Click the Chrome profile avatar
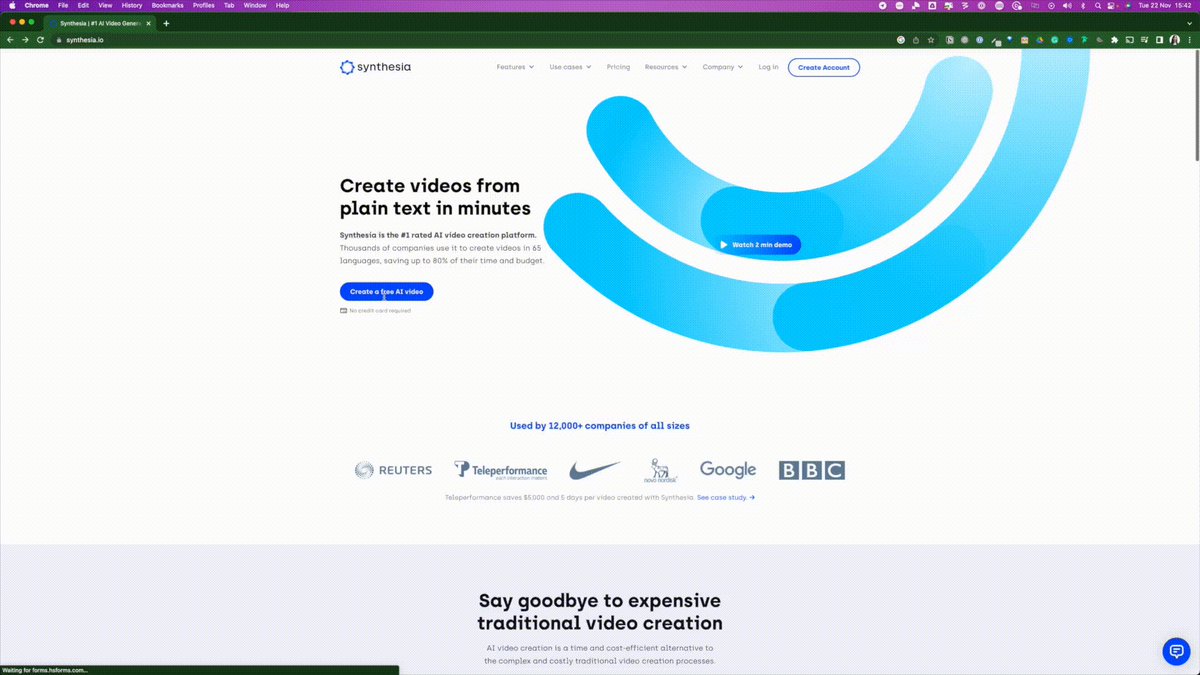The image size is (1200, 675). click(1174, 40)
